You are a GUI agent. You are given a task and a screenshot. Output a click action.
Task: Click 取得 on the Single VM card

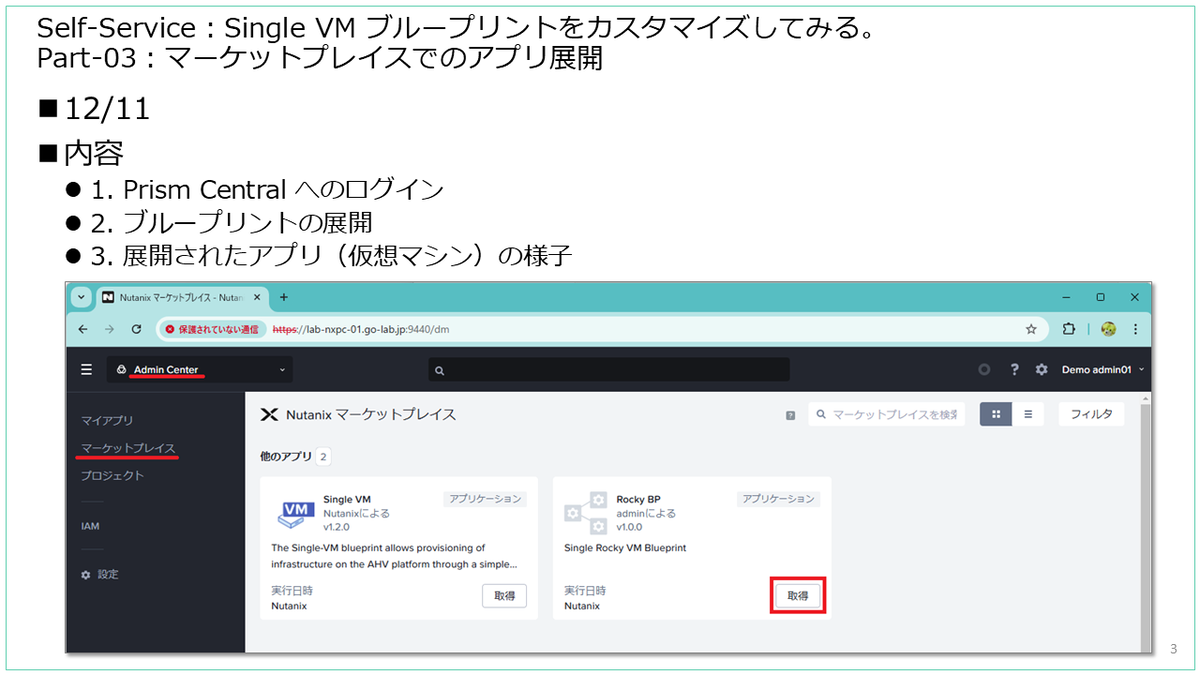coord(504,596)
